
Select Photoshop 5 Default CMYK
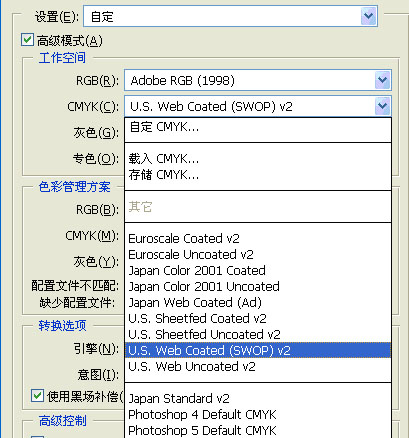[x=258, y=430]
